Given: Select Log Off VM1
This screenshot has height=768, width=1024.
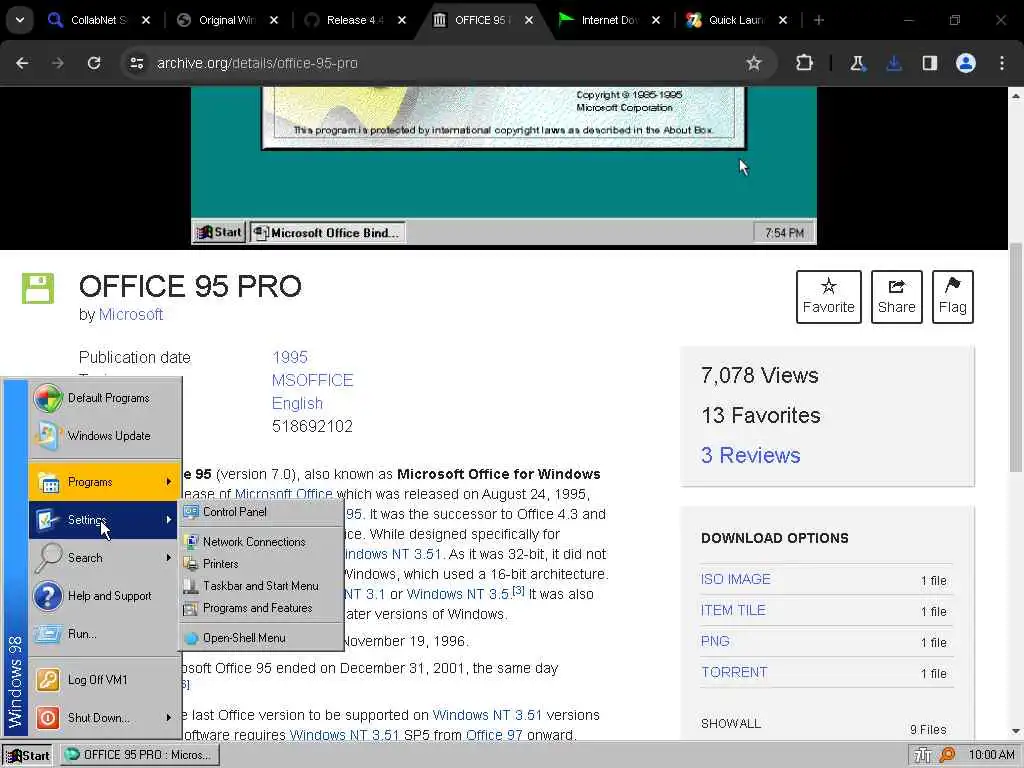Looking at the screenshot, I should click(104, 680).
